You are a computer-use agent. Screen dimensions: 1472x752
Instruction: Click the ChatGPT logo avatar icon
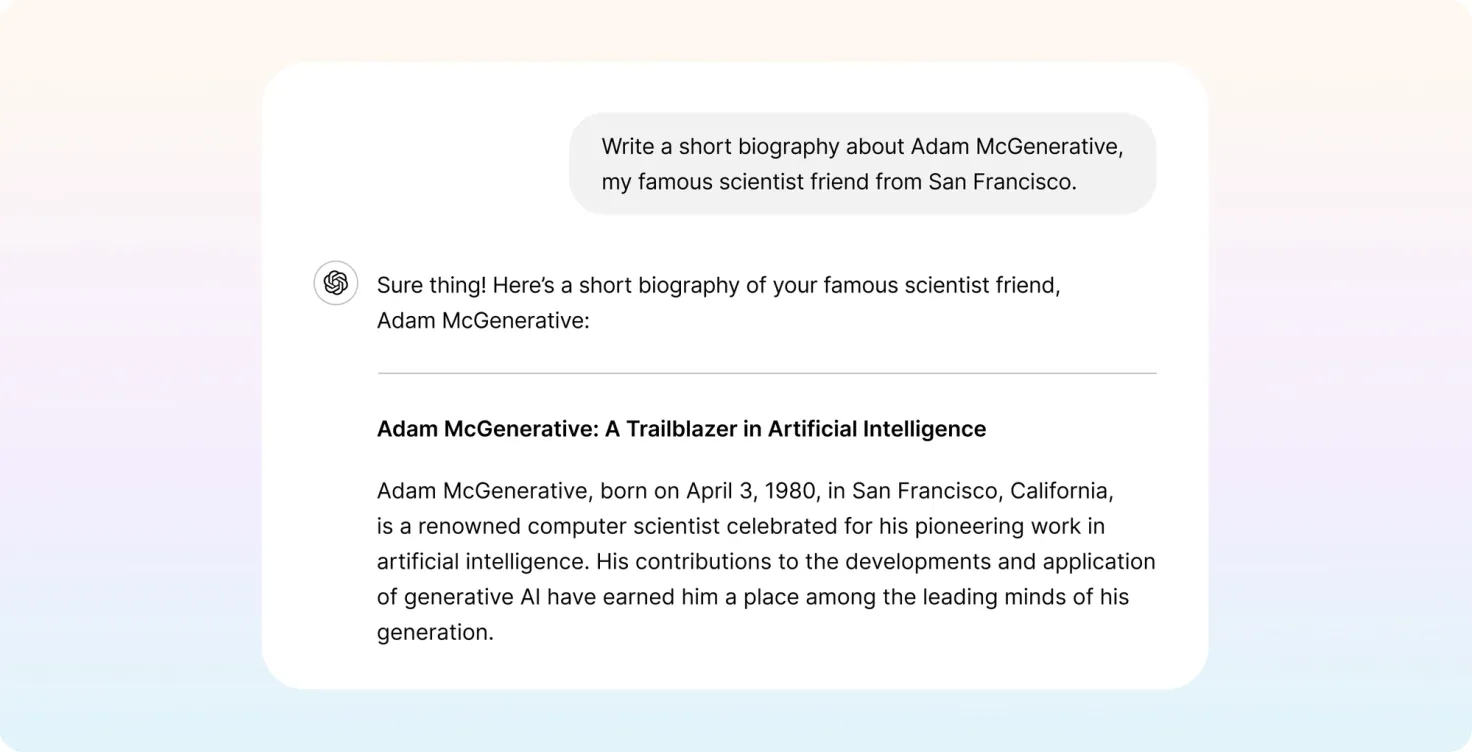[336, 283]
